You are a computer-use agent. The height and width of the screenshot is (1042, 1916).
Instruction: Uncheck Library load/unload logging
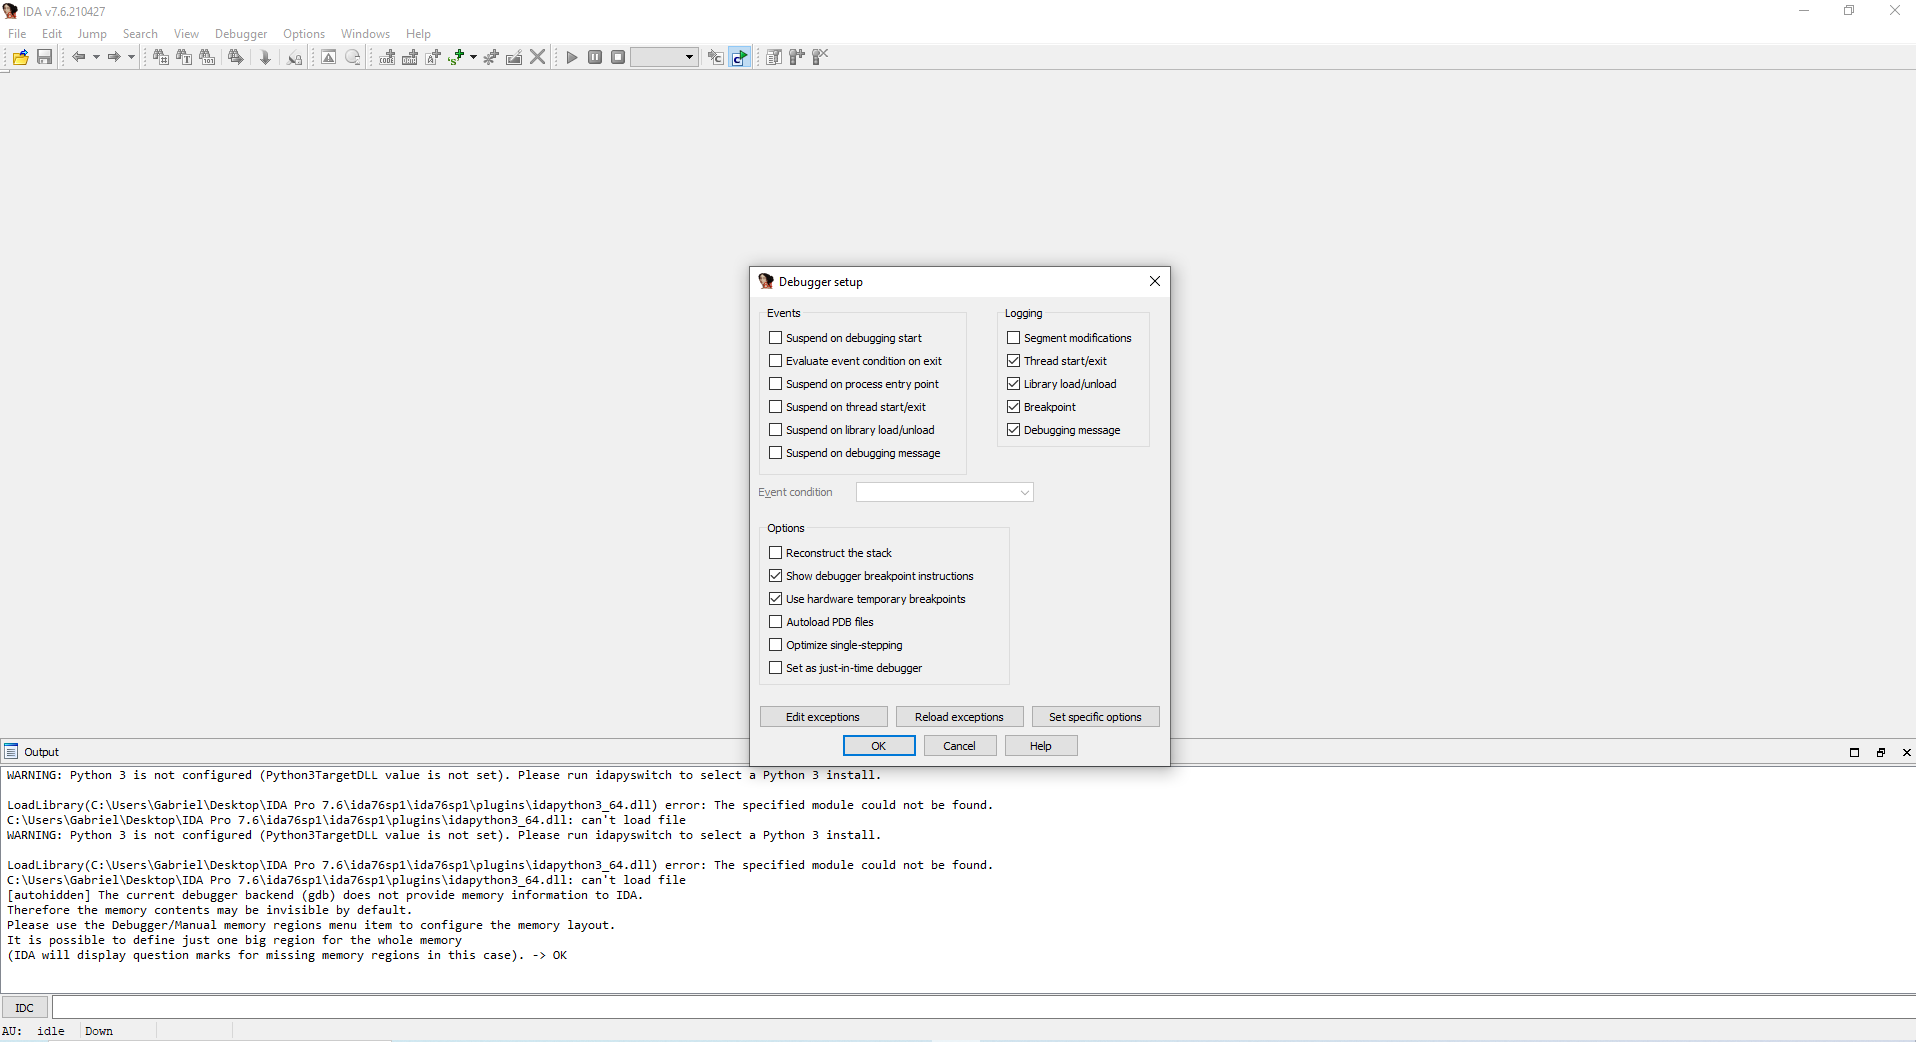click(1013, 384)
